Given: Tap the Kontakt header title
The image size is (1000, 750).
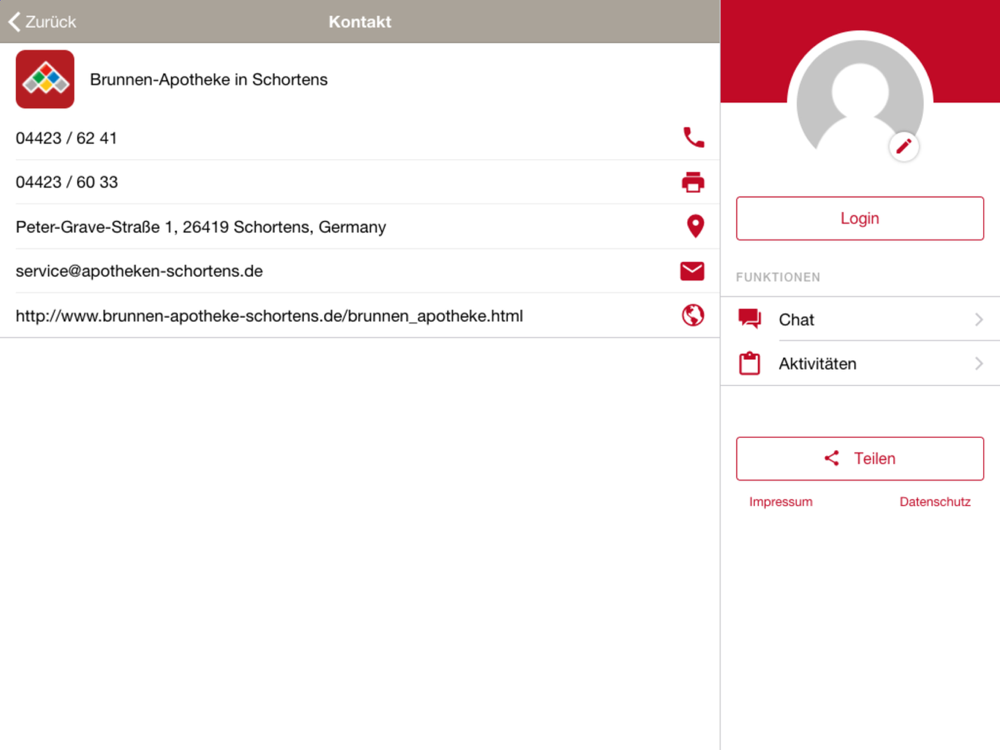Looking at the screenshot, I should pos(360,22).
